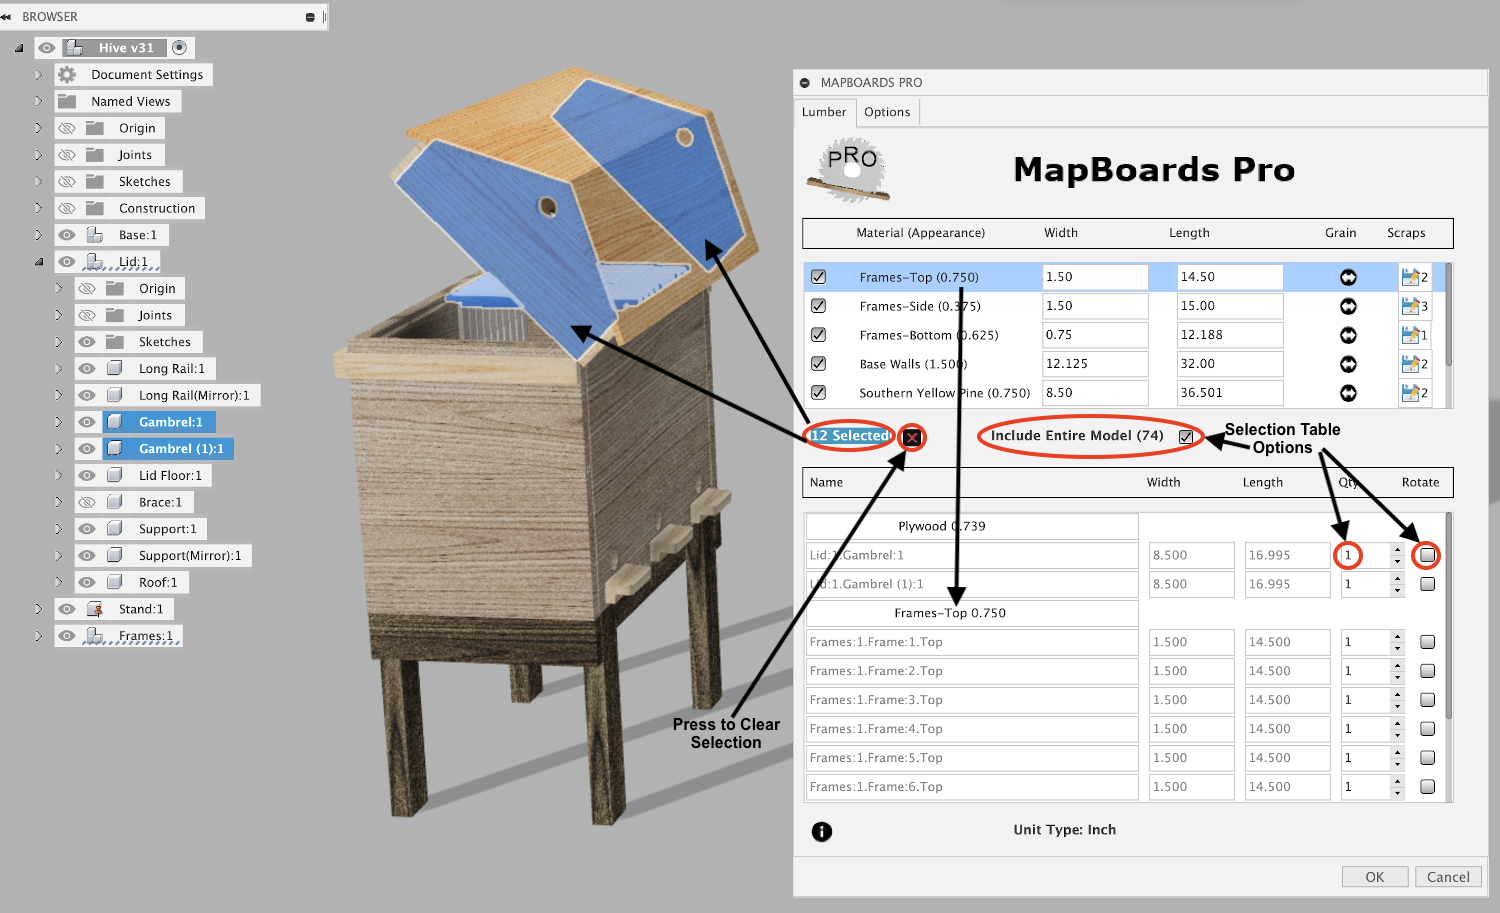Collapse the Lid:1 component tree node
This screenshot has height=913, width=1500.
pyautogui.click(x=38, y=262)
